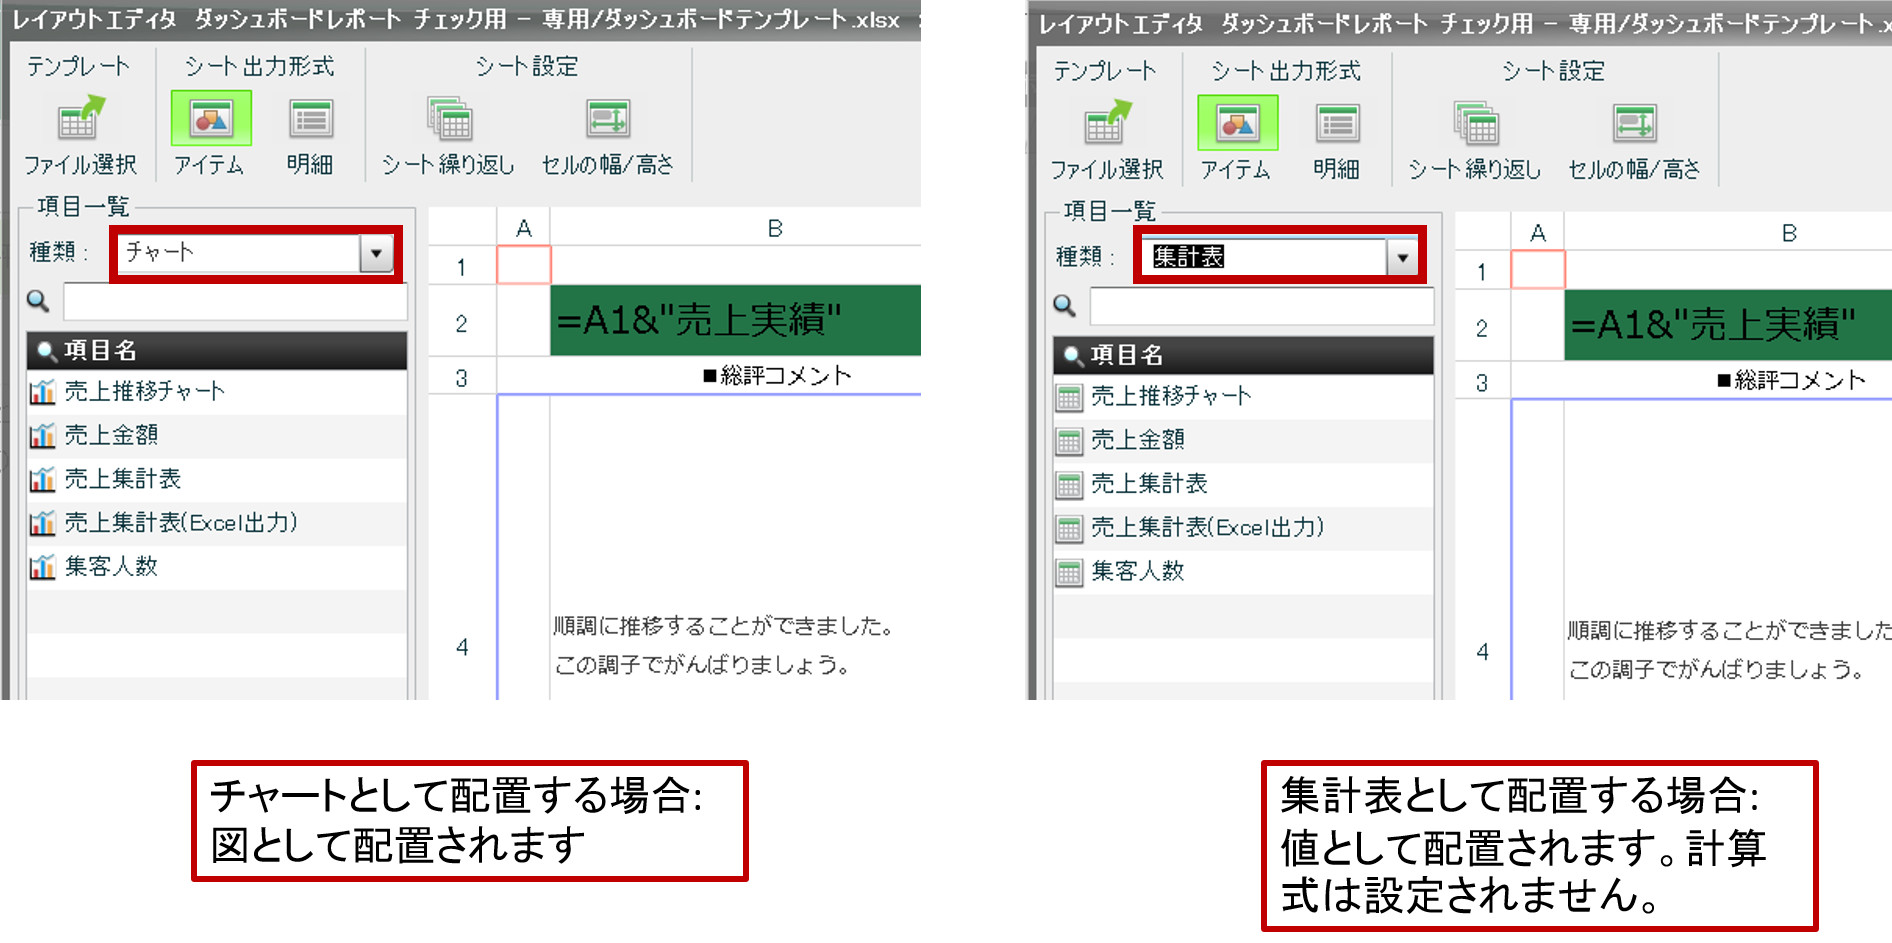Select 売上集計表(Excel出力) in the right 集計表 list
Image resolution: width=1892 pixels, height=943 pixels.
[1207, 528]
